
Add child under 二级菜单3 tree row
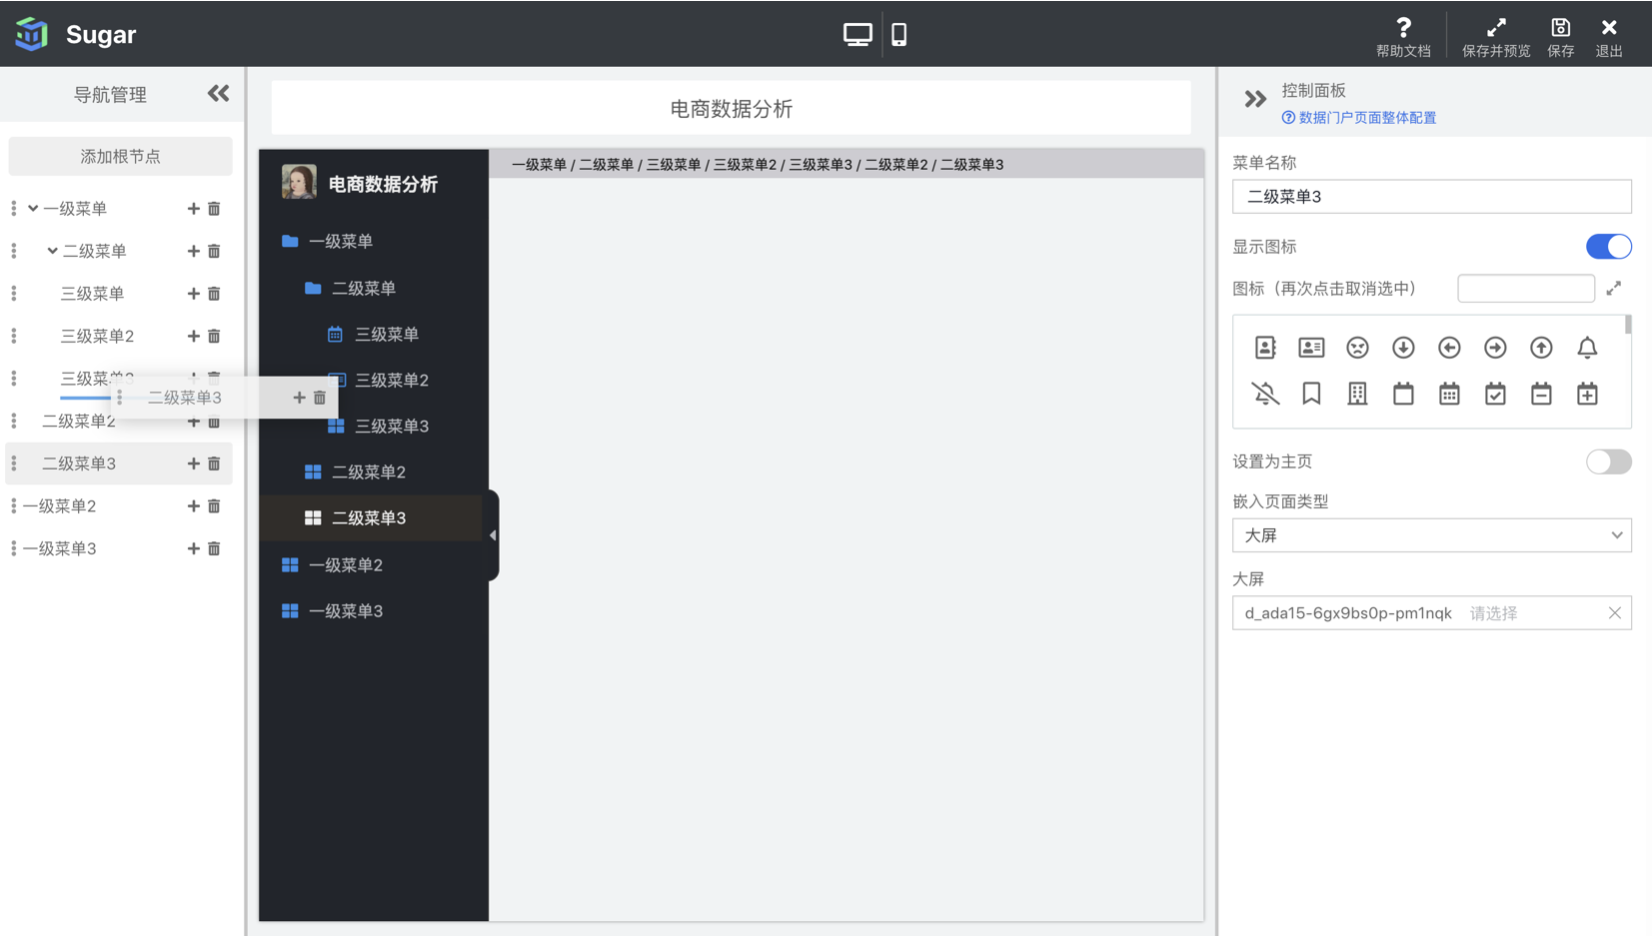pyautogui.click(x=193, y=463)
